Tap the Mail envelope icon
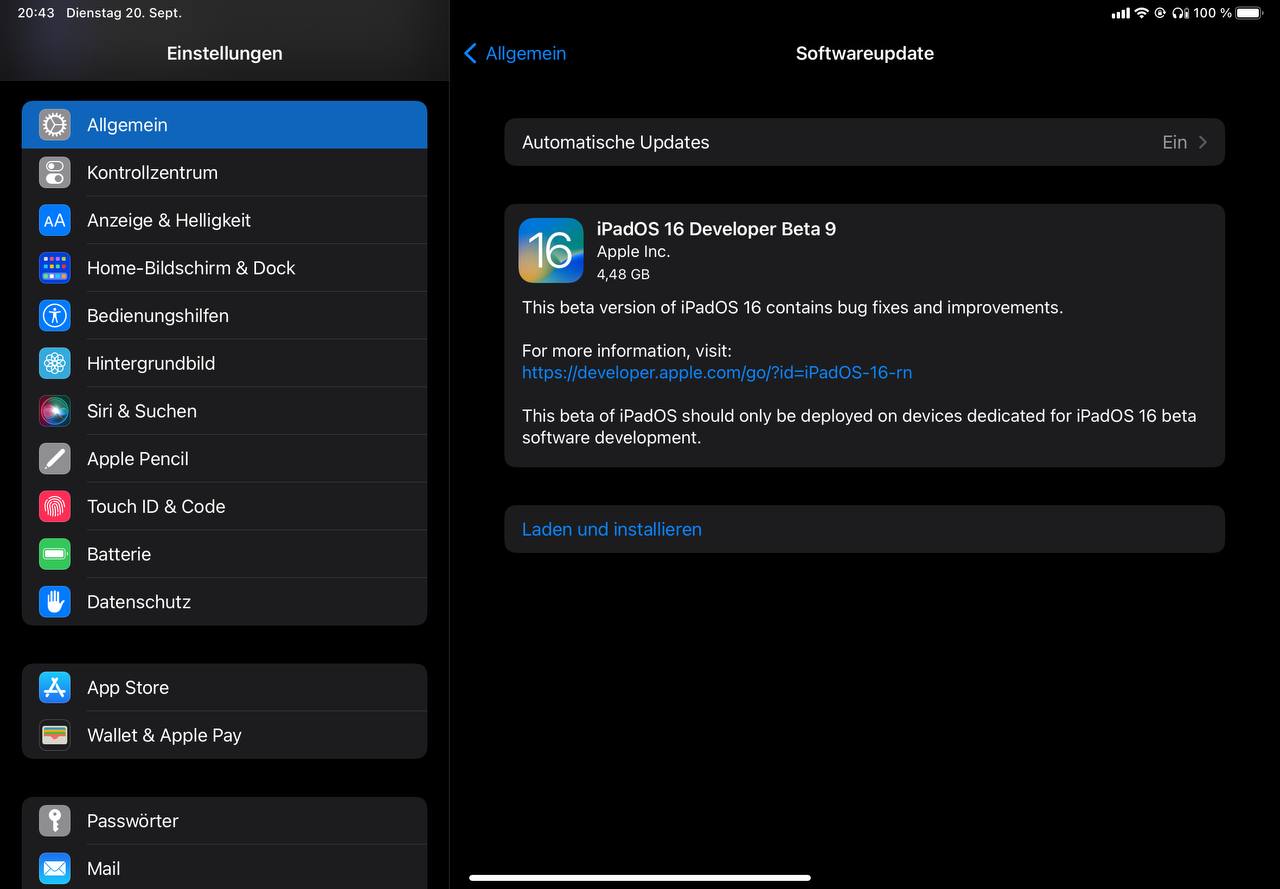This screenshot has height=889, width=1280. [x=55, y=868]
